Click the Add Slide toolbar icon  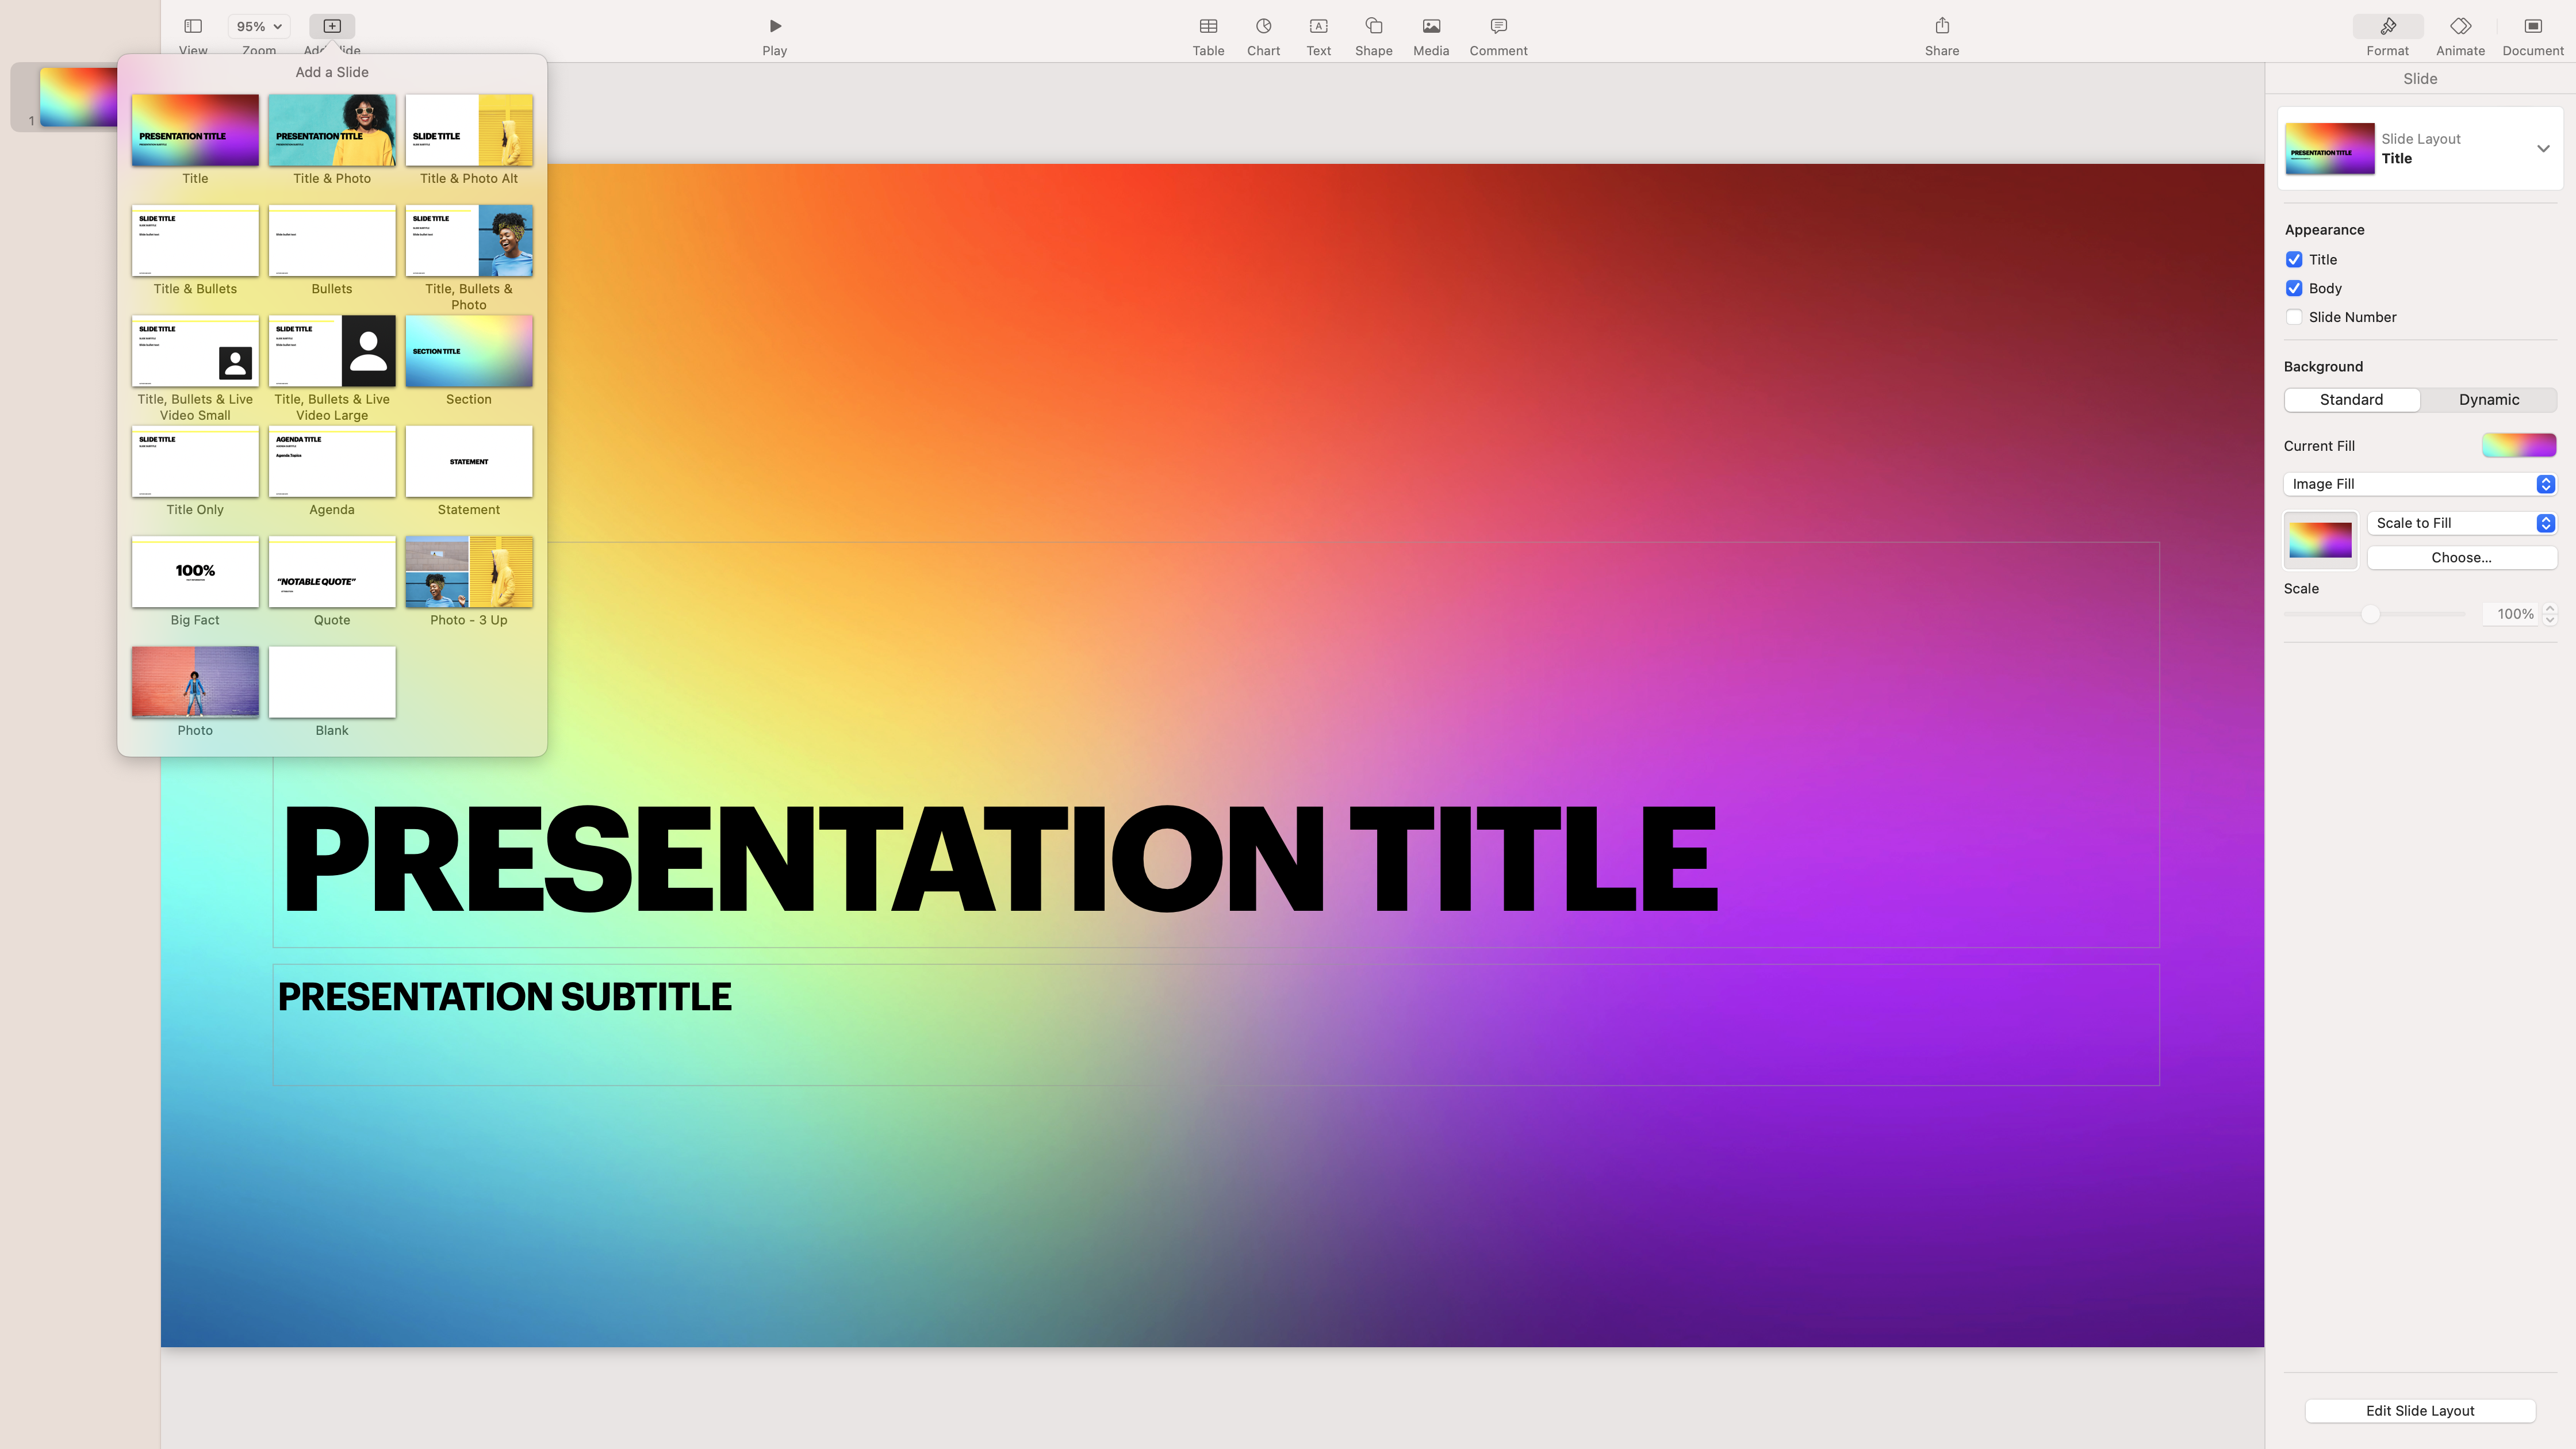(x=332, y=26)
